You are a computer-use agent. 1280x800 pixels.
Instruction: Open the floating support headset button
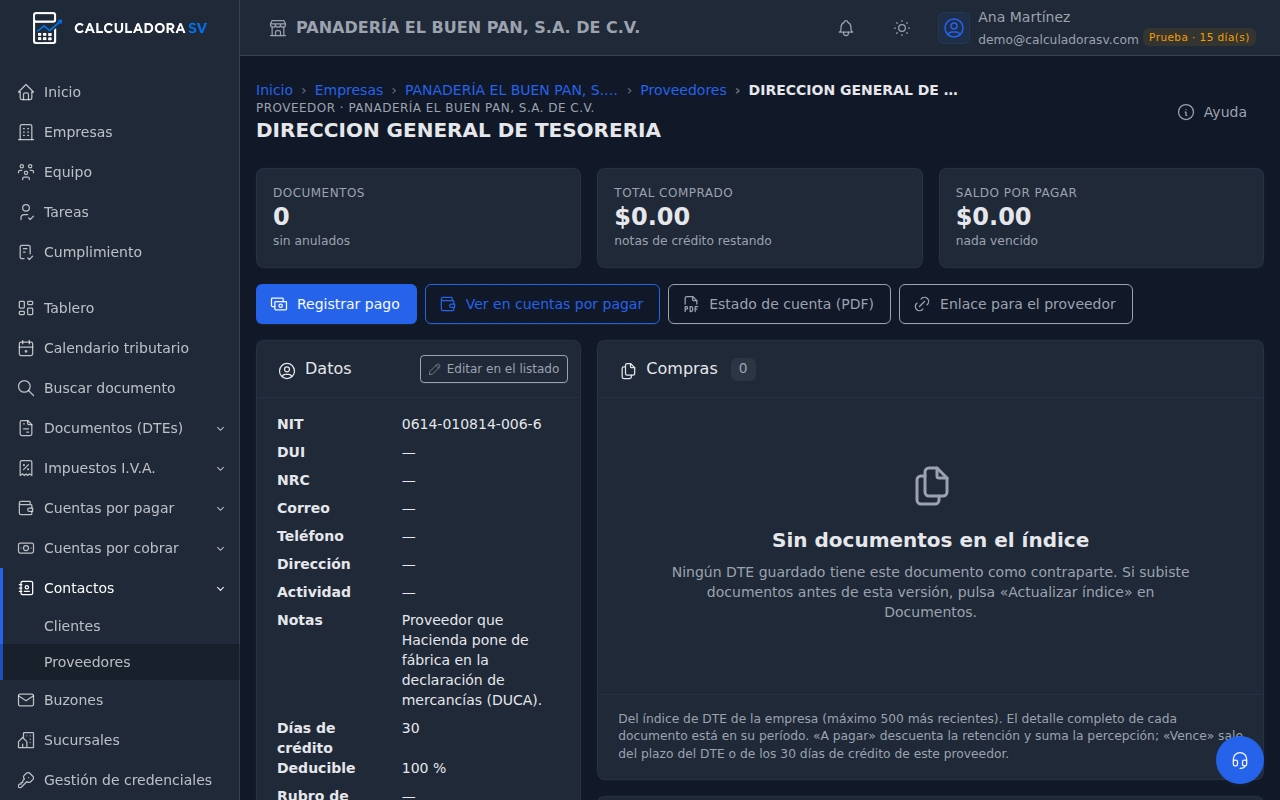pyautogui.click(x=1240, y=760)
